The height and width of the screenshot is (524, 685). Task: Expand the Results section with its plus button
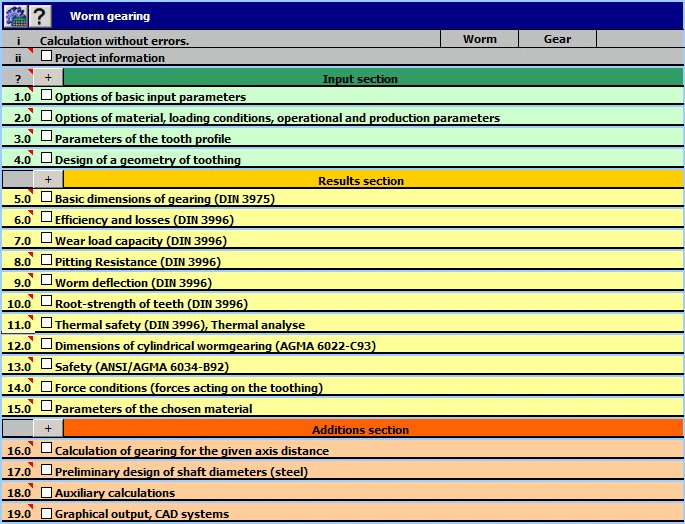pyautogui.click(x=48, y=180)
